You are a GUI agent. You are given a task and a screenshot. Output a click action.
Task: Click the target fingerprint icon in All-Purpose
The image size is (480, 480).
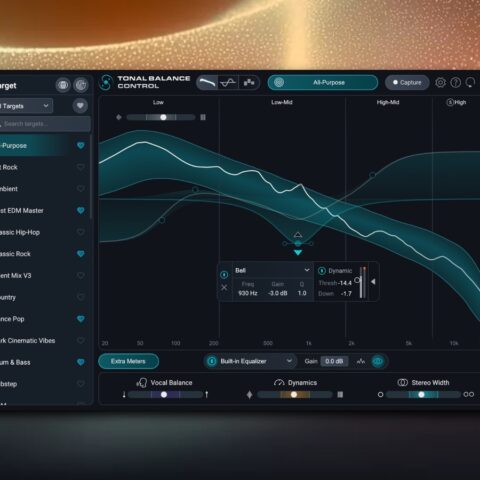(x=279, y=82)
